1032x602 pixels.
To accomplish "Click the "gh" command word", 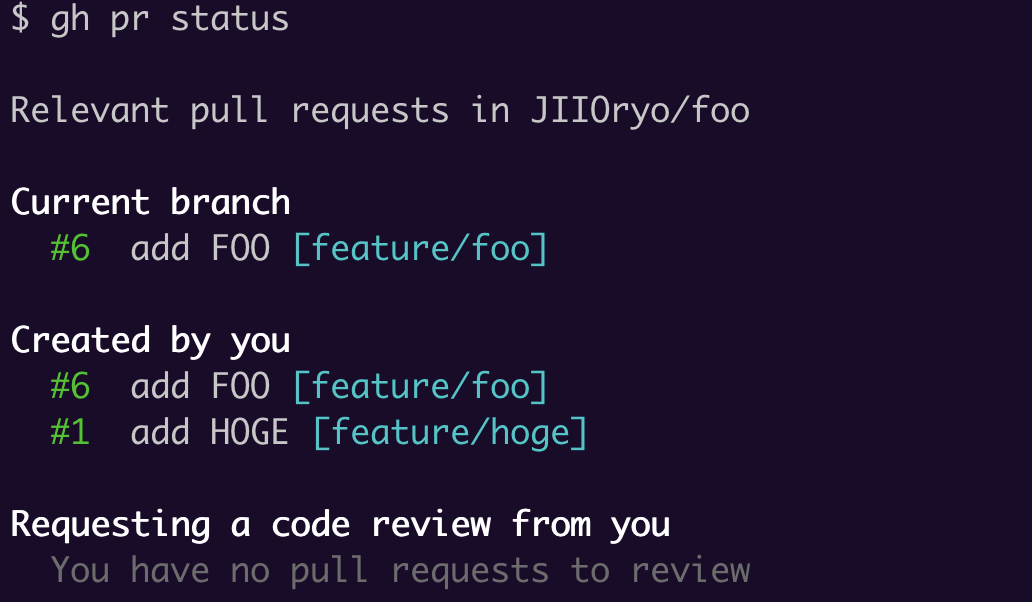I will point(70,18).
